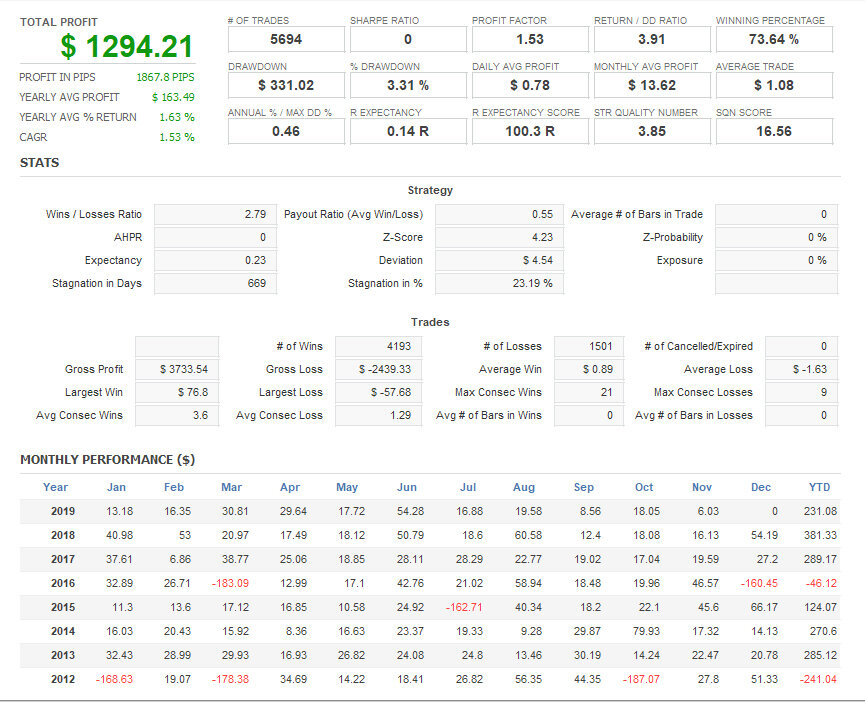Click Daily Avg Profit value $ 0.78
Screen dimensions: 865x702
(530, 85)
